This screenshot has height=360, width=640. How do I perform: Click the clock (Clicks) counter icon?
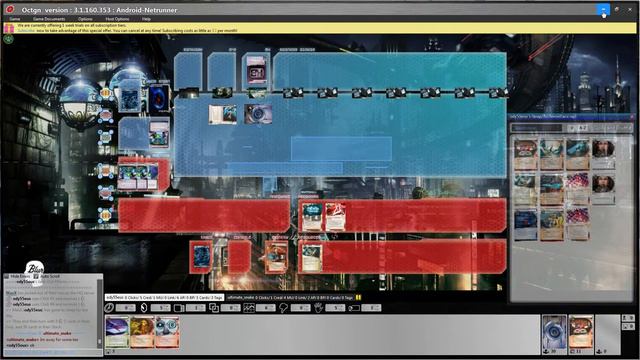pos(109,308)
